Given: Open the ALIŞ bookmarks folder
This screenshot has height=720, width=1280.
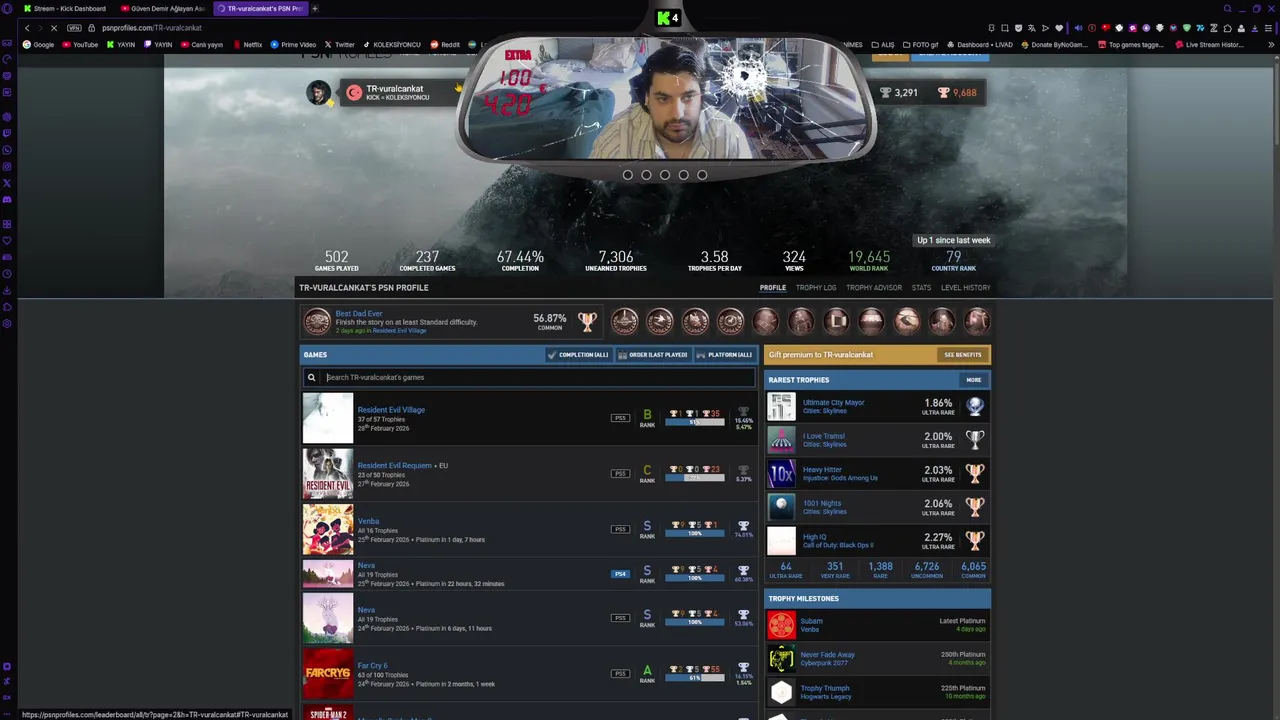Looking at the screenshot, I should [x=883, y=45].
